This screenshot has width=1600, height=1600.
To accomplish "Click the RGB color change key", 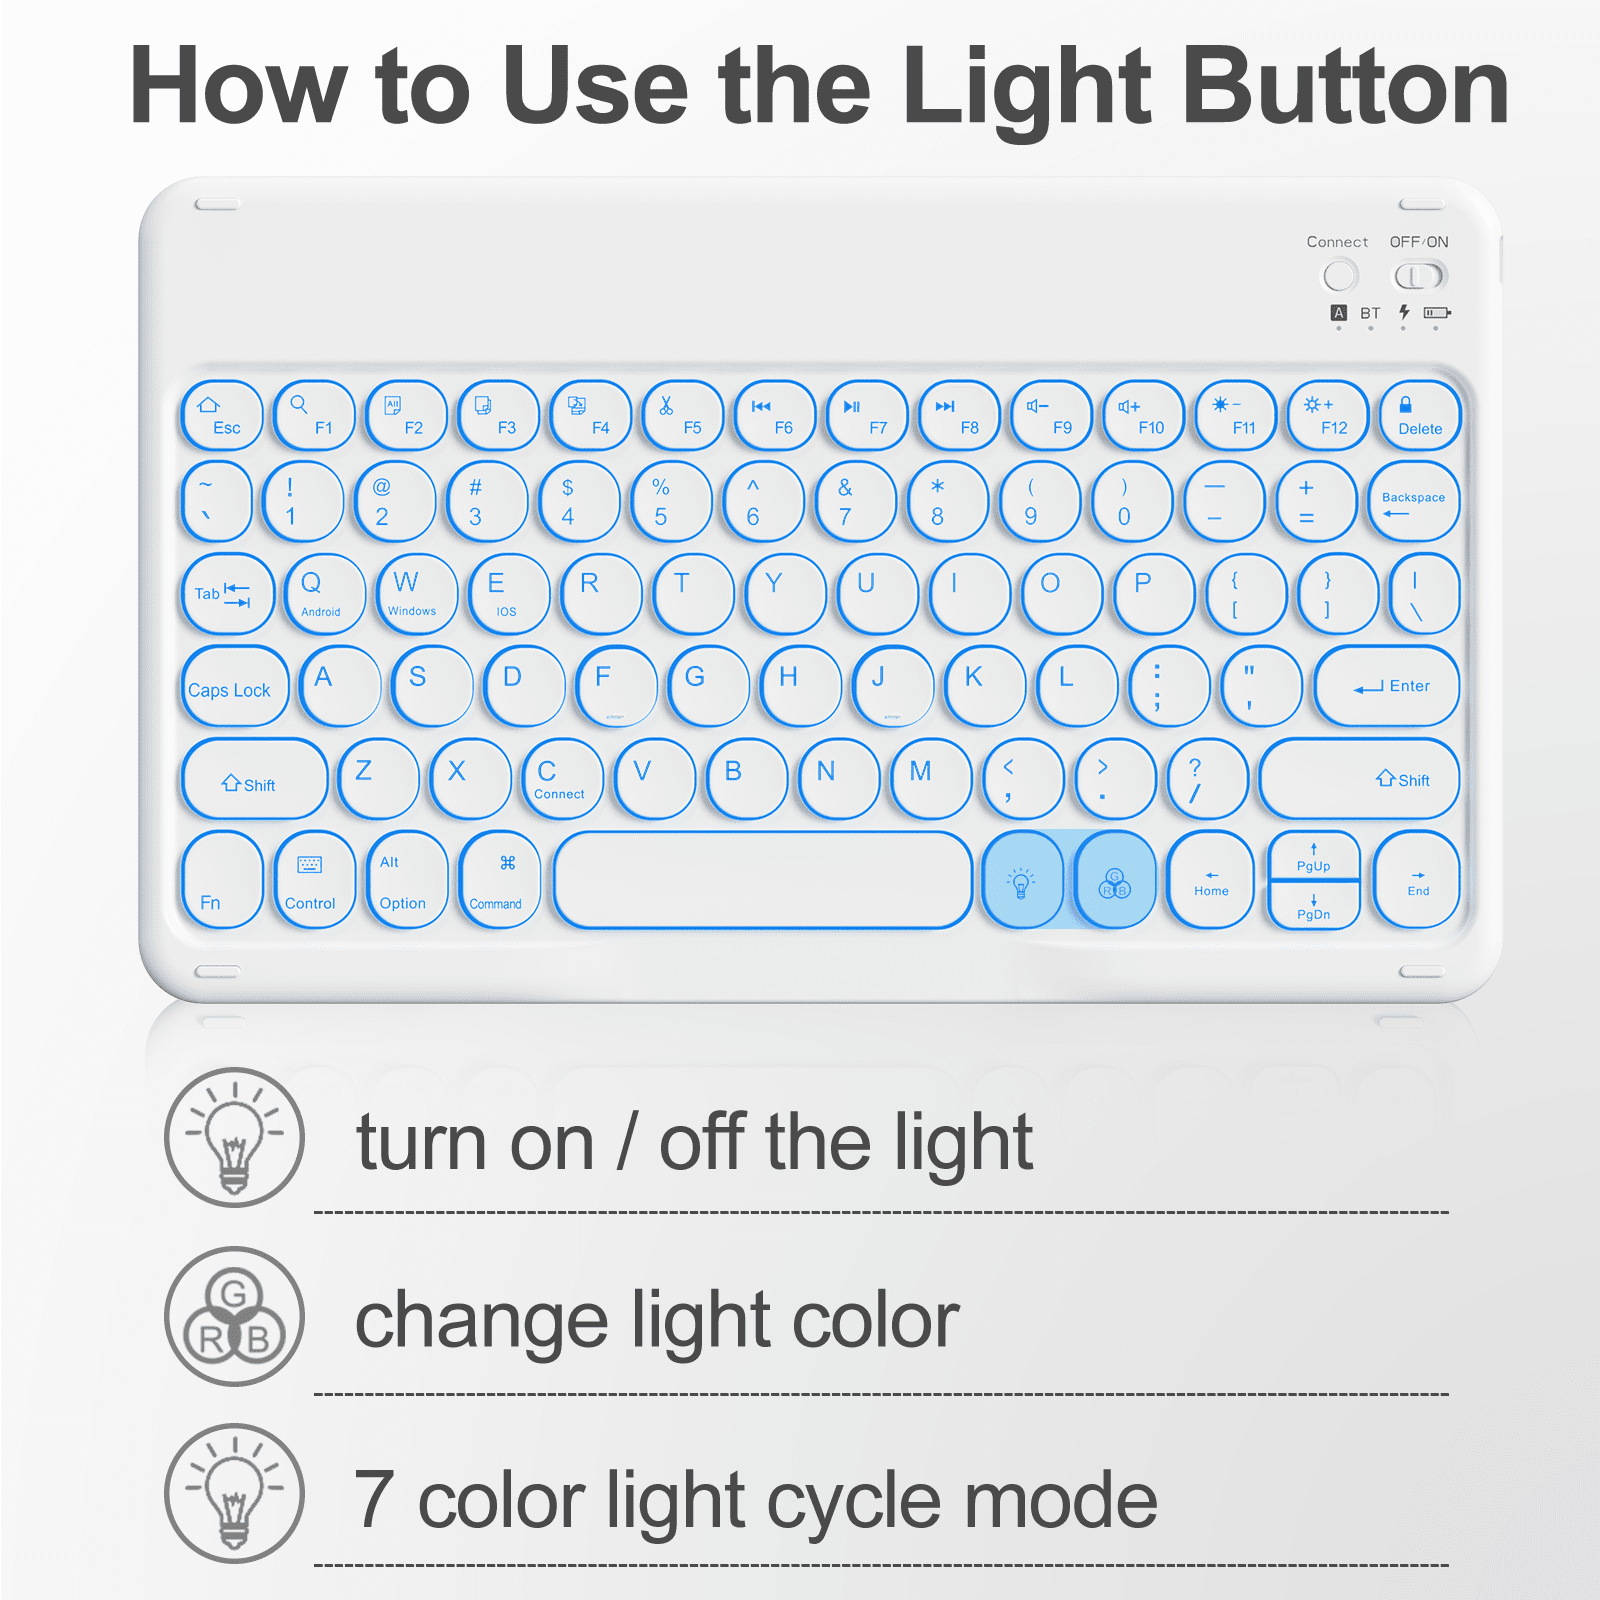I will tap(1115, 880).
